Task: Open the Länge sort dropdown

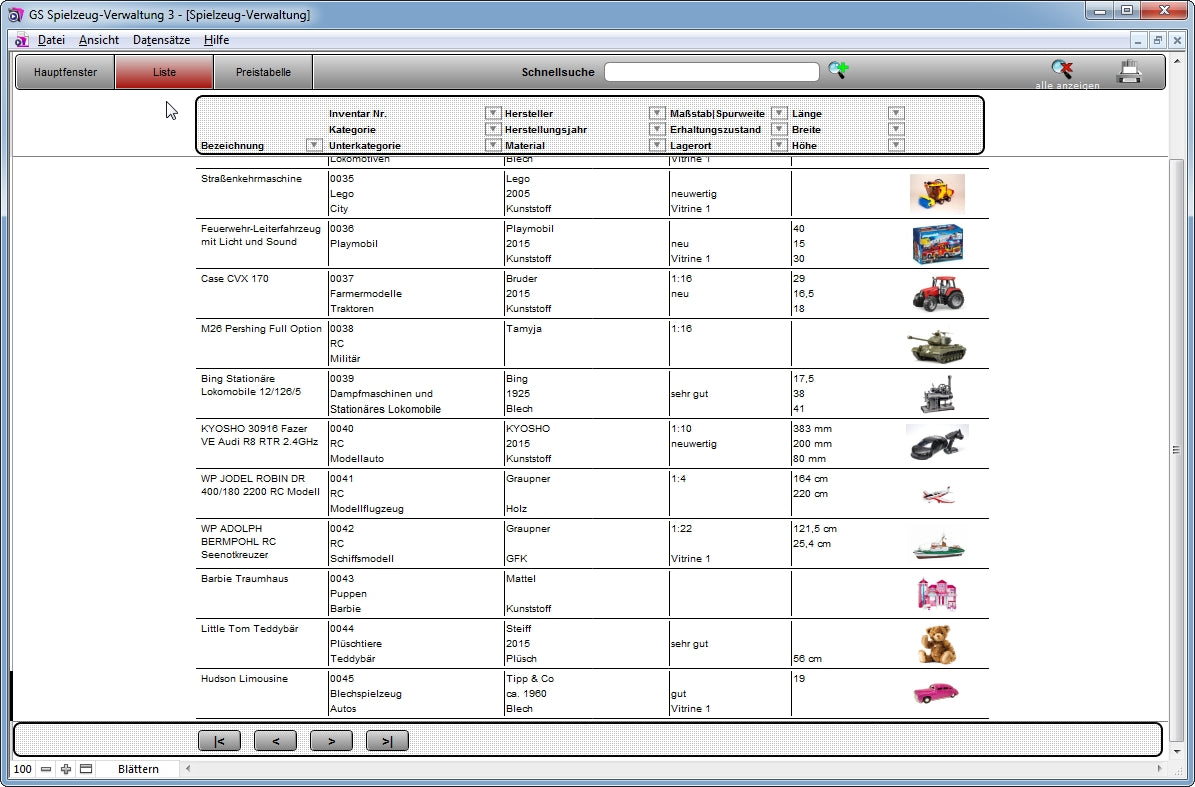Action: coord(896,114)
